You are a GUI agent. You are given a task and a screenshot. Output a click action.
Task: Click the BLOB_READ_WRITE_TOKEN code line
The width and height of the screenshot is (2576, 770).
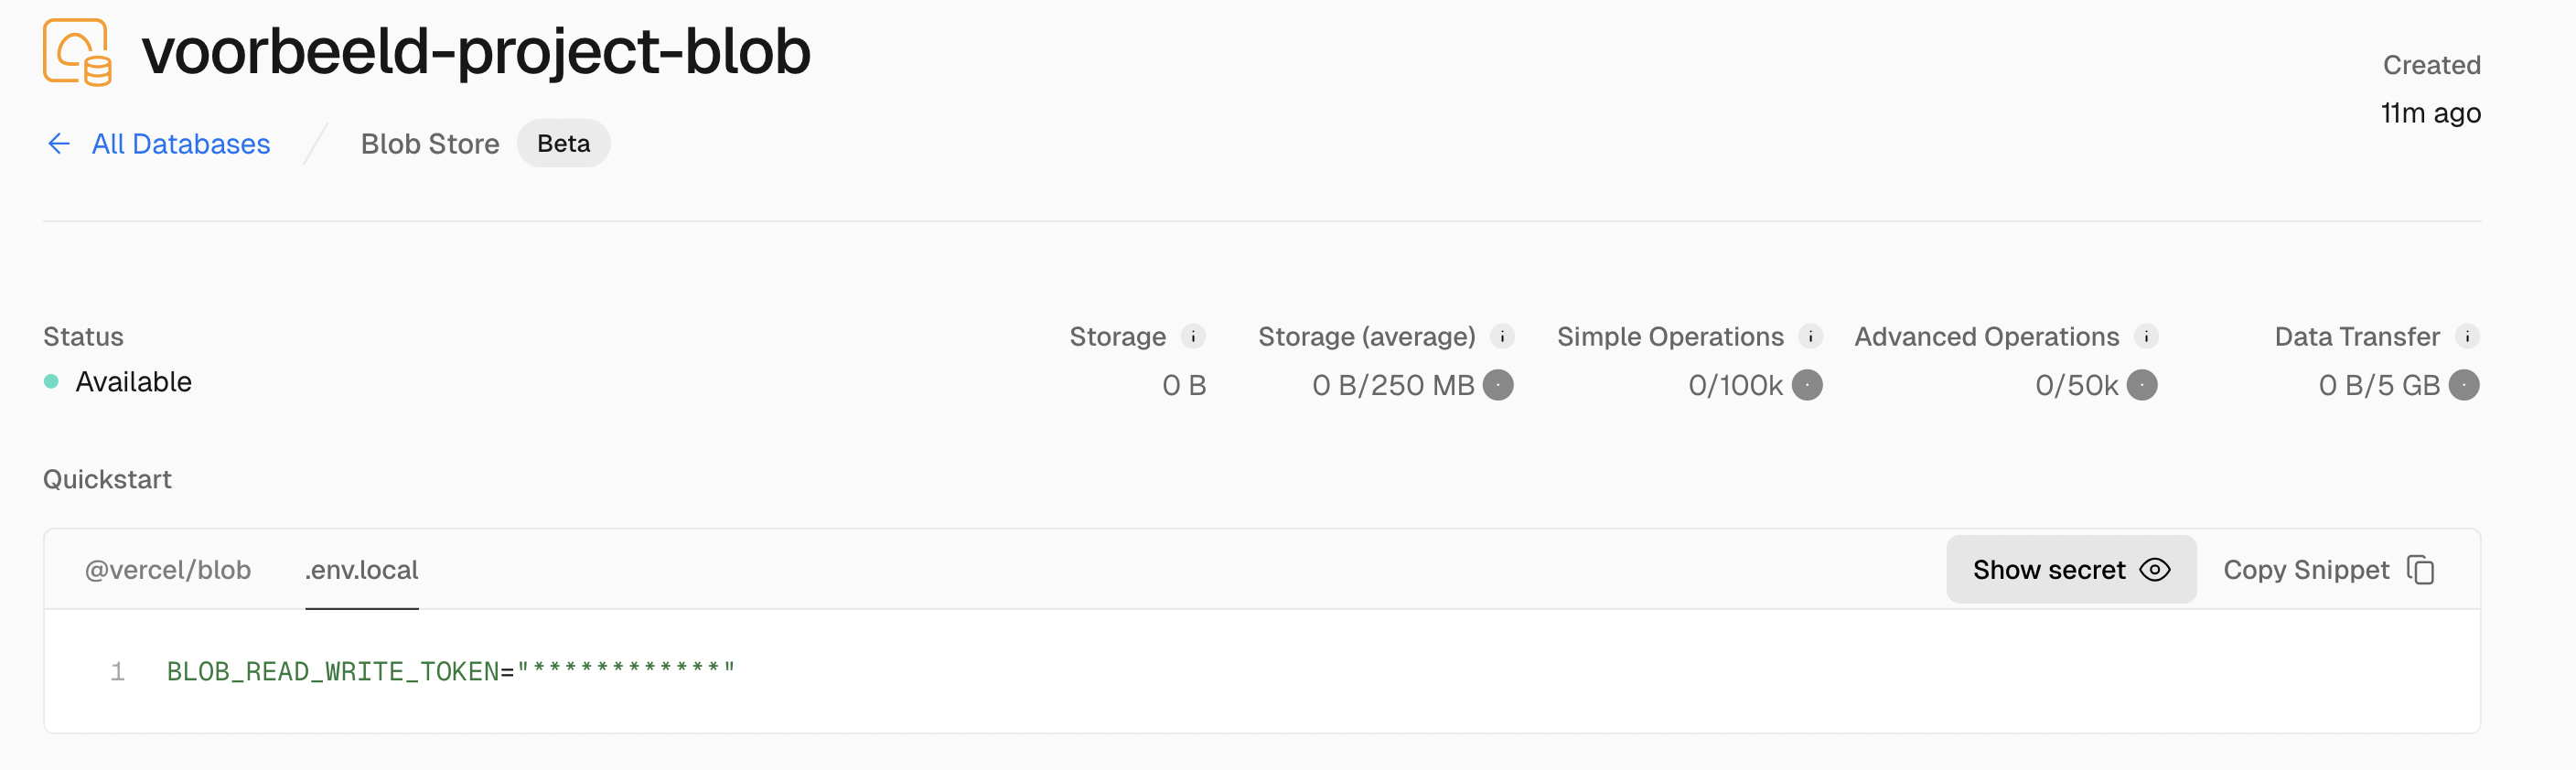tap(450, 671)
